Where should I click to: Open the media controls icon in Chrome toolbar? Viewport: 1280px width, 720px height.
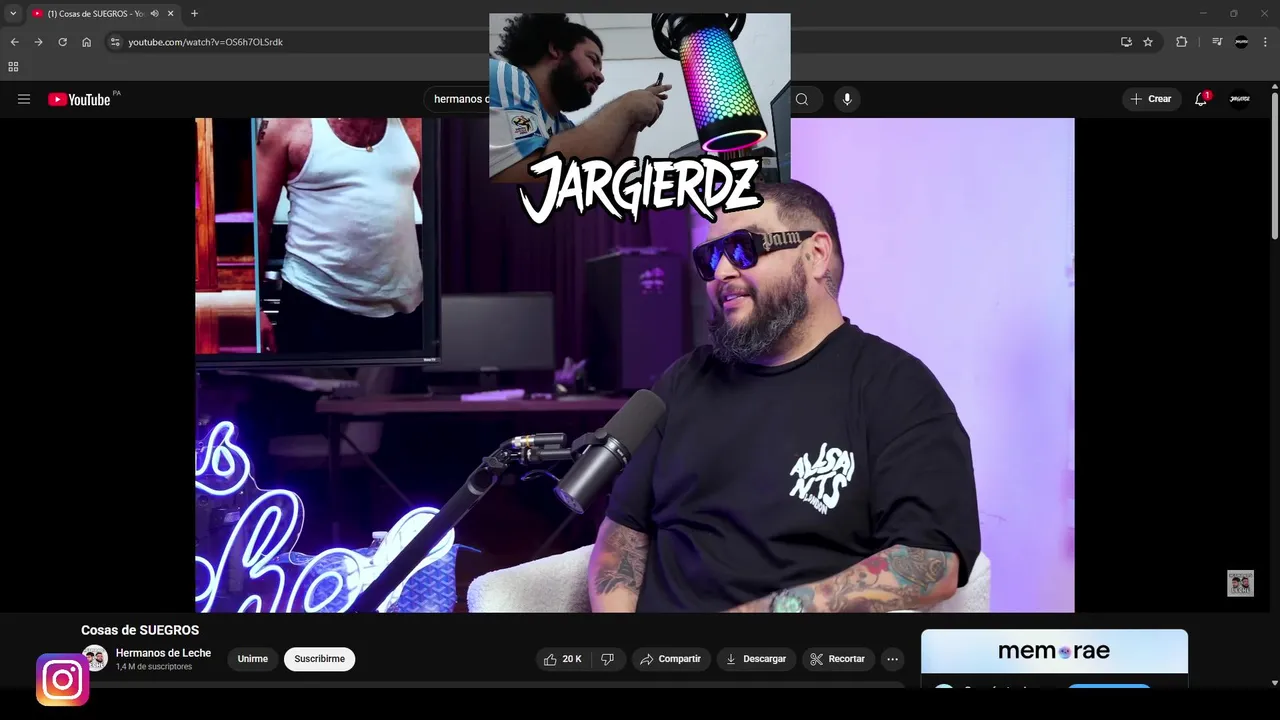1217,42
